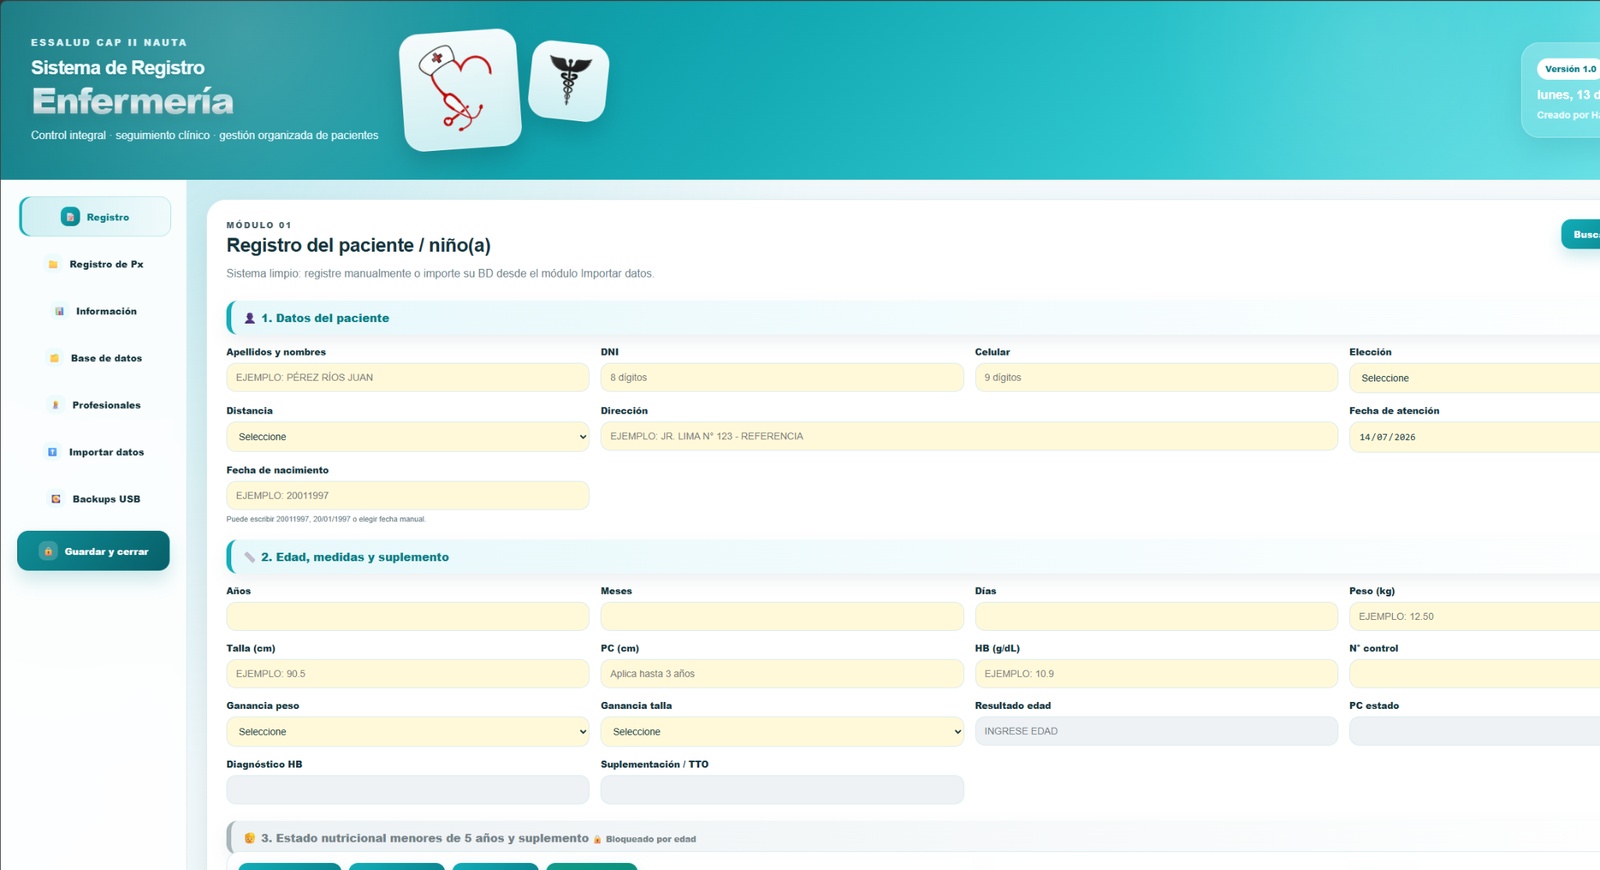
Task: Click the nurse heart stethoscope logo
Action: (x=460, y=90)
